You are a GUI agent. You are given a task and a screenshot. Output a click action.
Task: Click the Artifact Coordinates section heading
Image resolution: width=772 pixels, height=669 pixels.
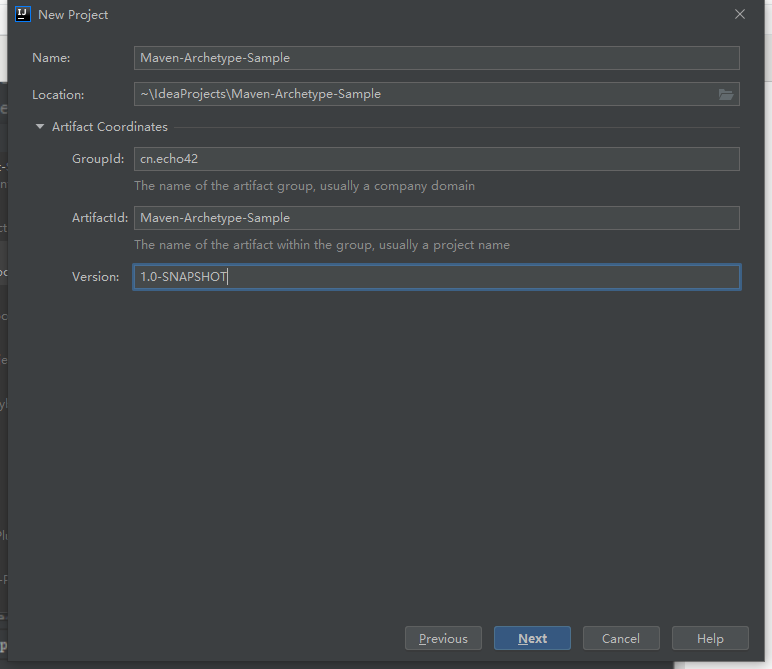click(110, 127)
